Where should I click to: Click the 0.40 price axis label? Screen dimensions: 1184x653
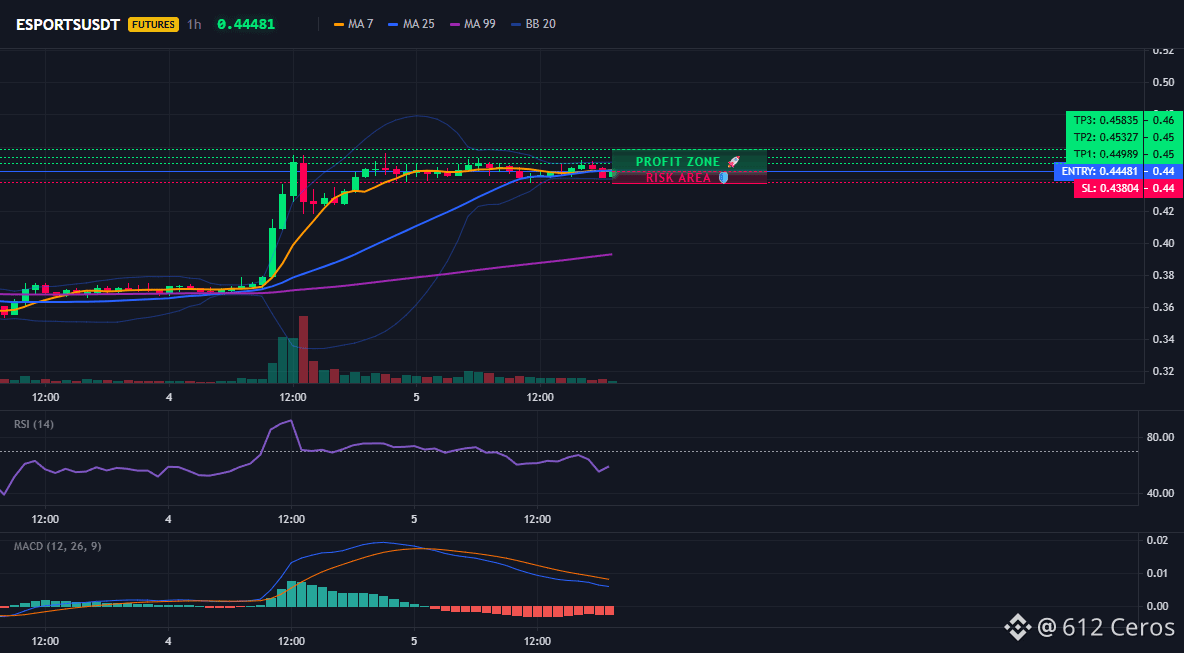coord(1163,243)
